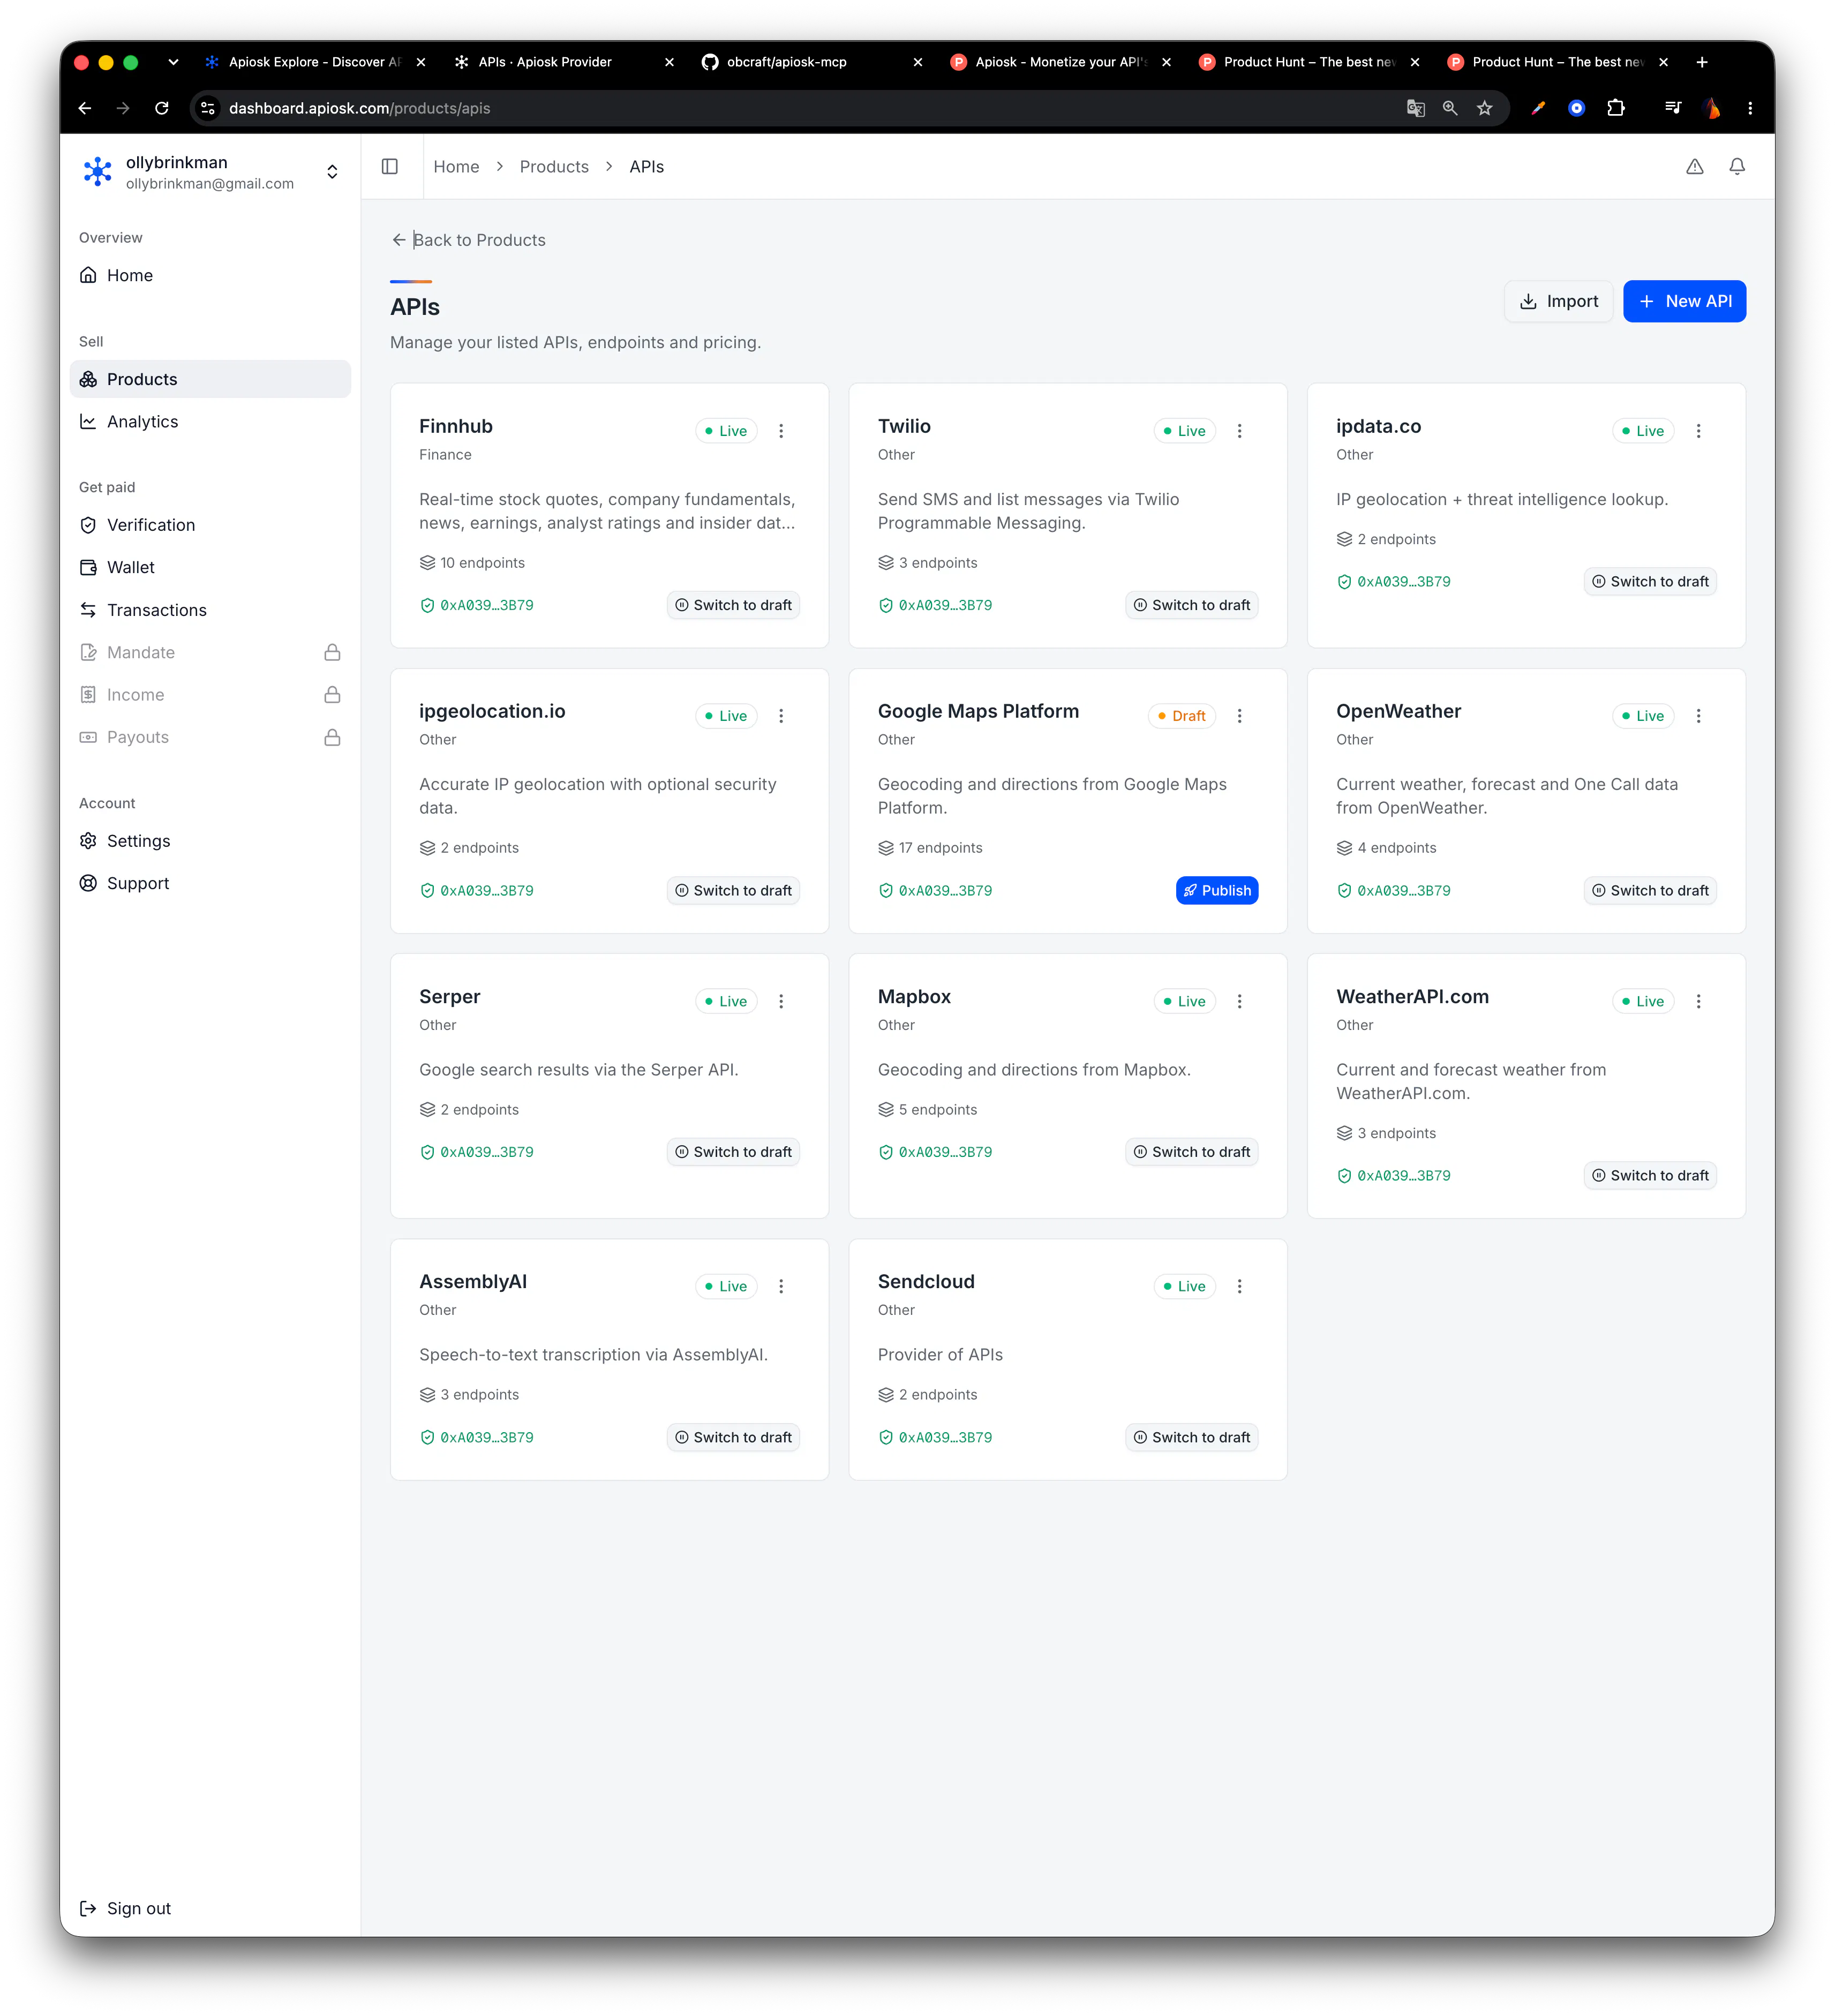Switch AssemblyAI to draft
1835x2016 pixels.
coord(733,1437)
